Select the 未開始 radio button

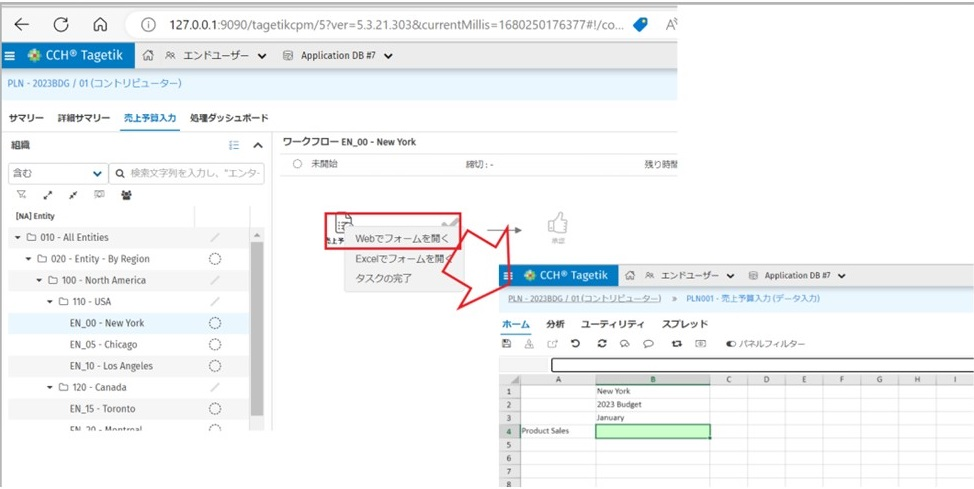coord(297,163)
